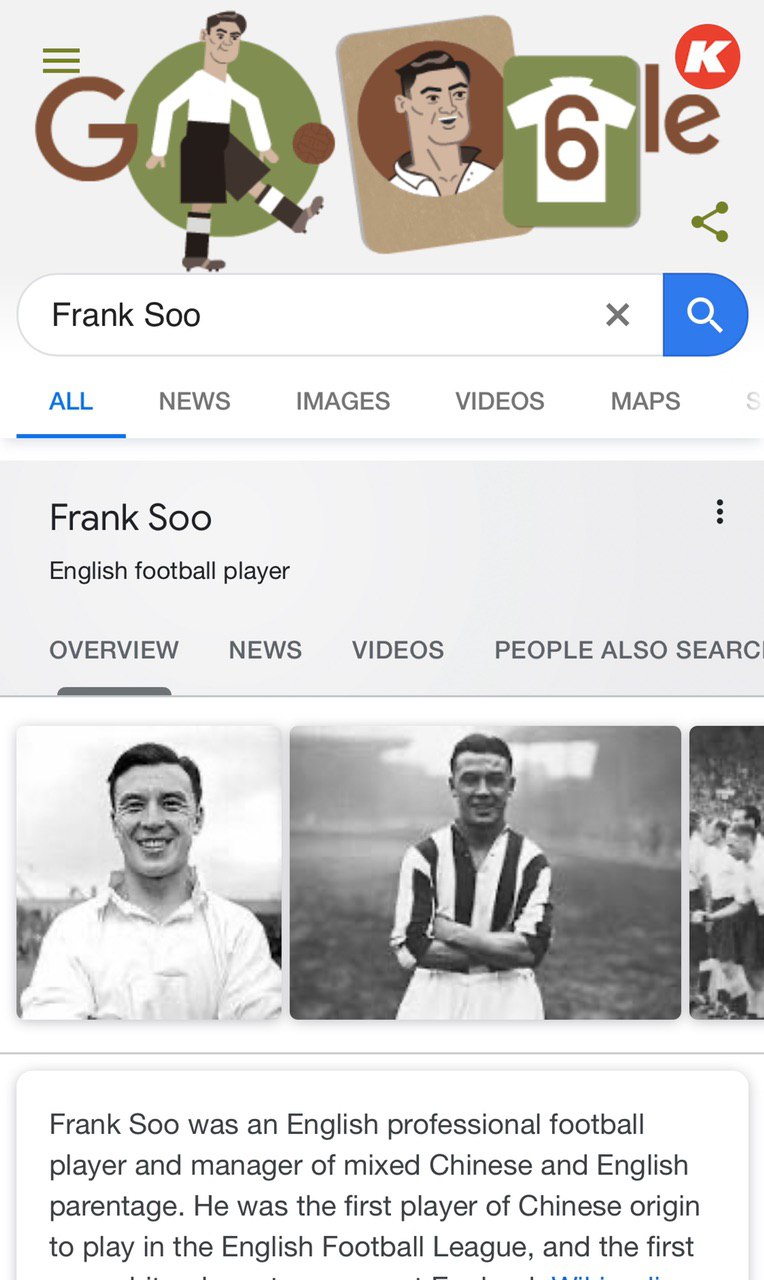764x1280 pixels.
Task: Switch to the NEWS search tab
Action: (194, 401)
